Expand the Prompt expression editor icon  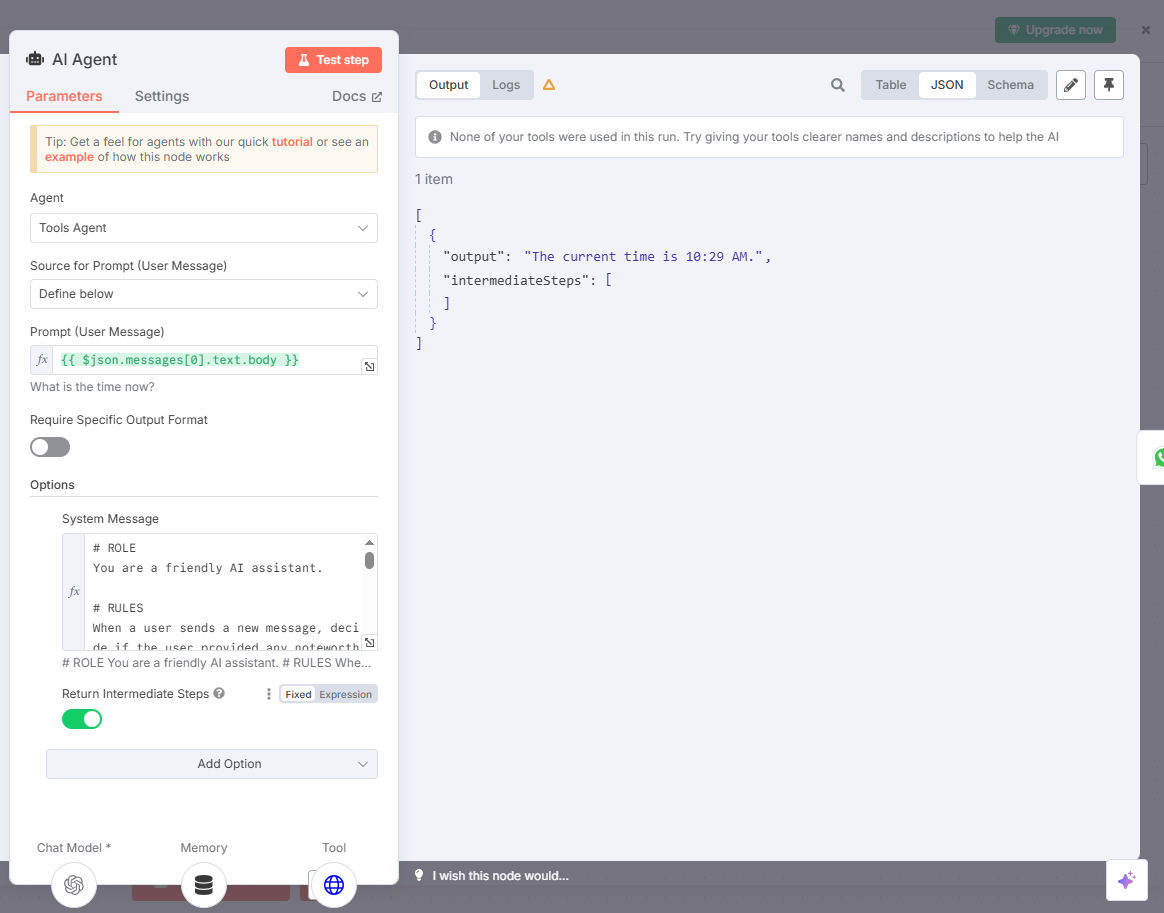pyautogui.click(x=369, y=367)
